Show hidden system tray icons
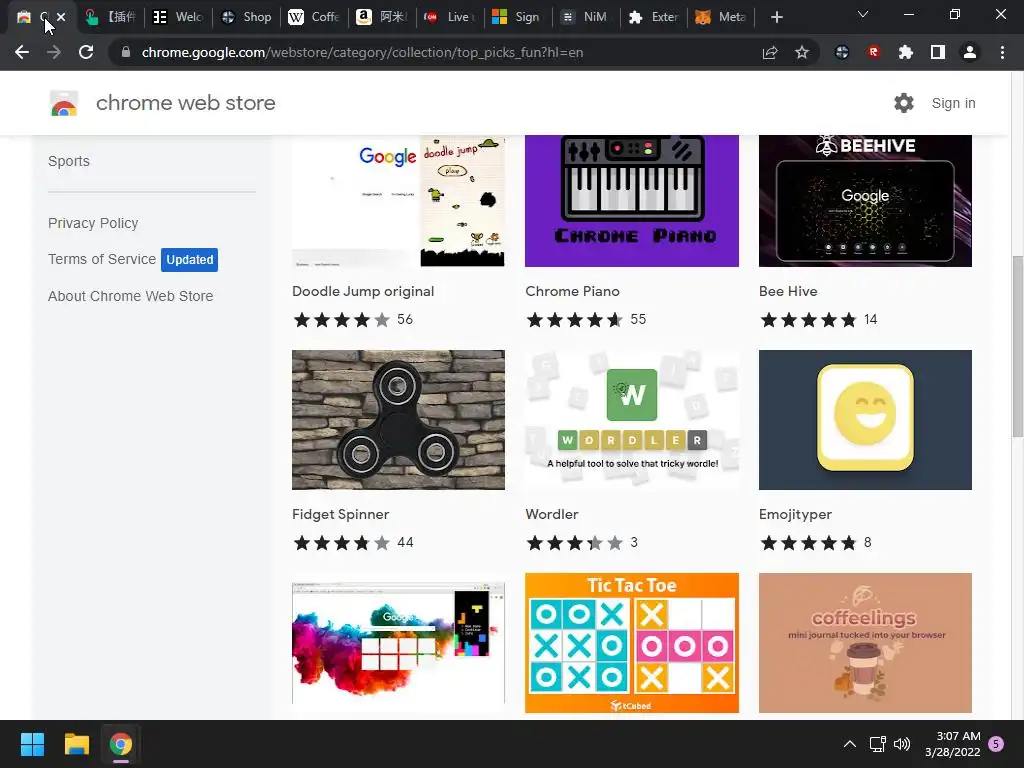The height and width of the screenshot is (768, 1024). pos(850,744)
